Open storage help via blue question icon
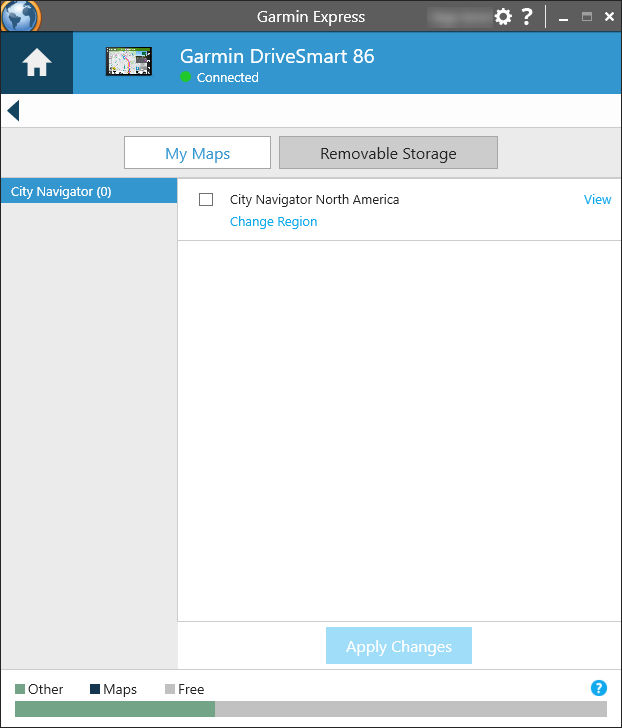The width and height of the screenshot is (622, 728). point(598,688)
